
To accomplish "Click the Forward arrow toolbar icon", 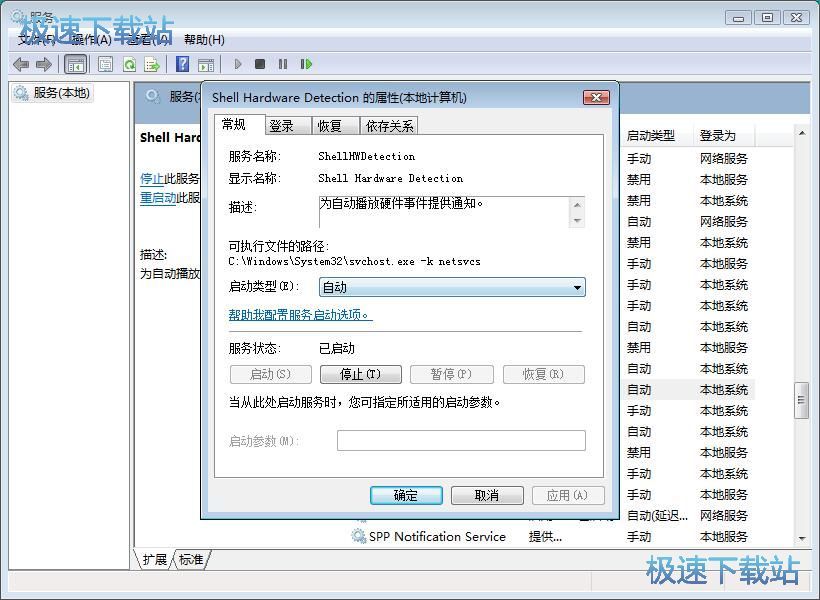I will [44, 64].
